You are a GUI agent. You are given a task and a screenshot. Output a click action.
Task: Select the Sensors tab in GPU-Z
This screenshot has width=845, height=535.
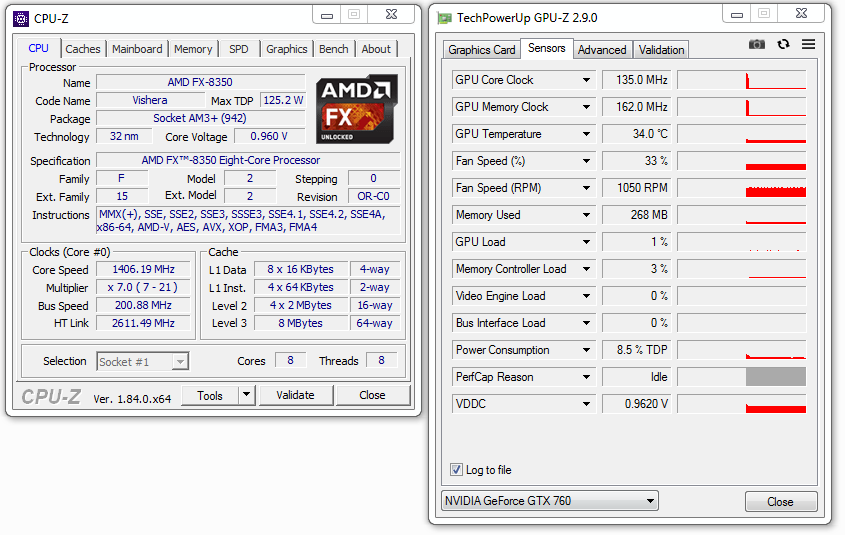[546, 48]
